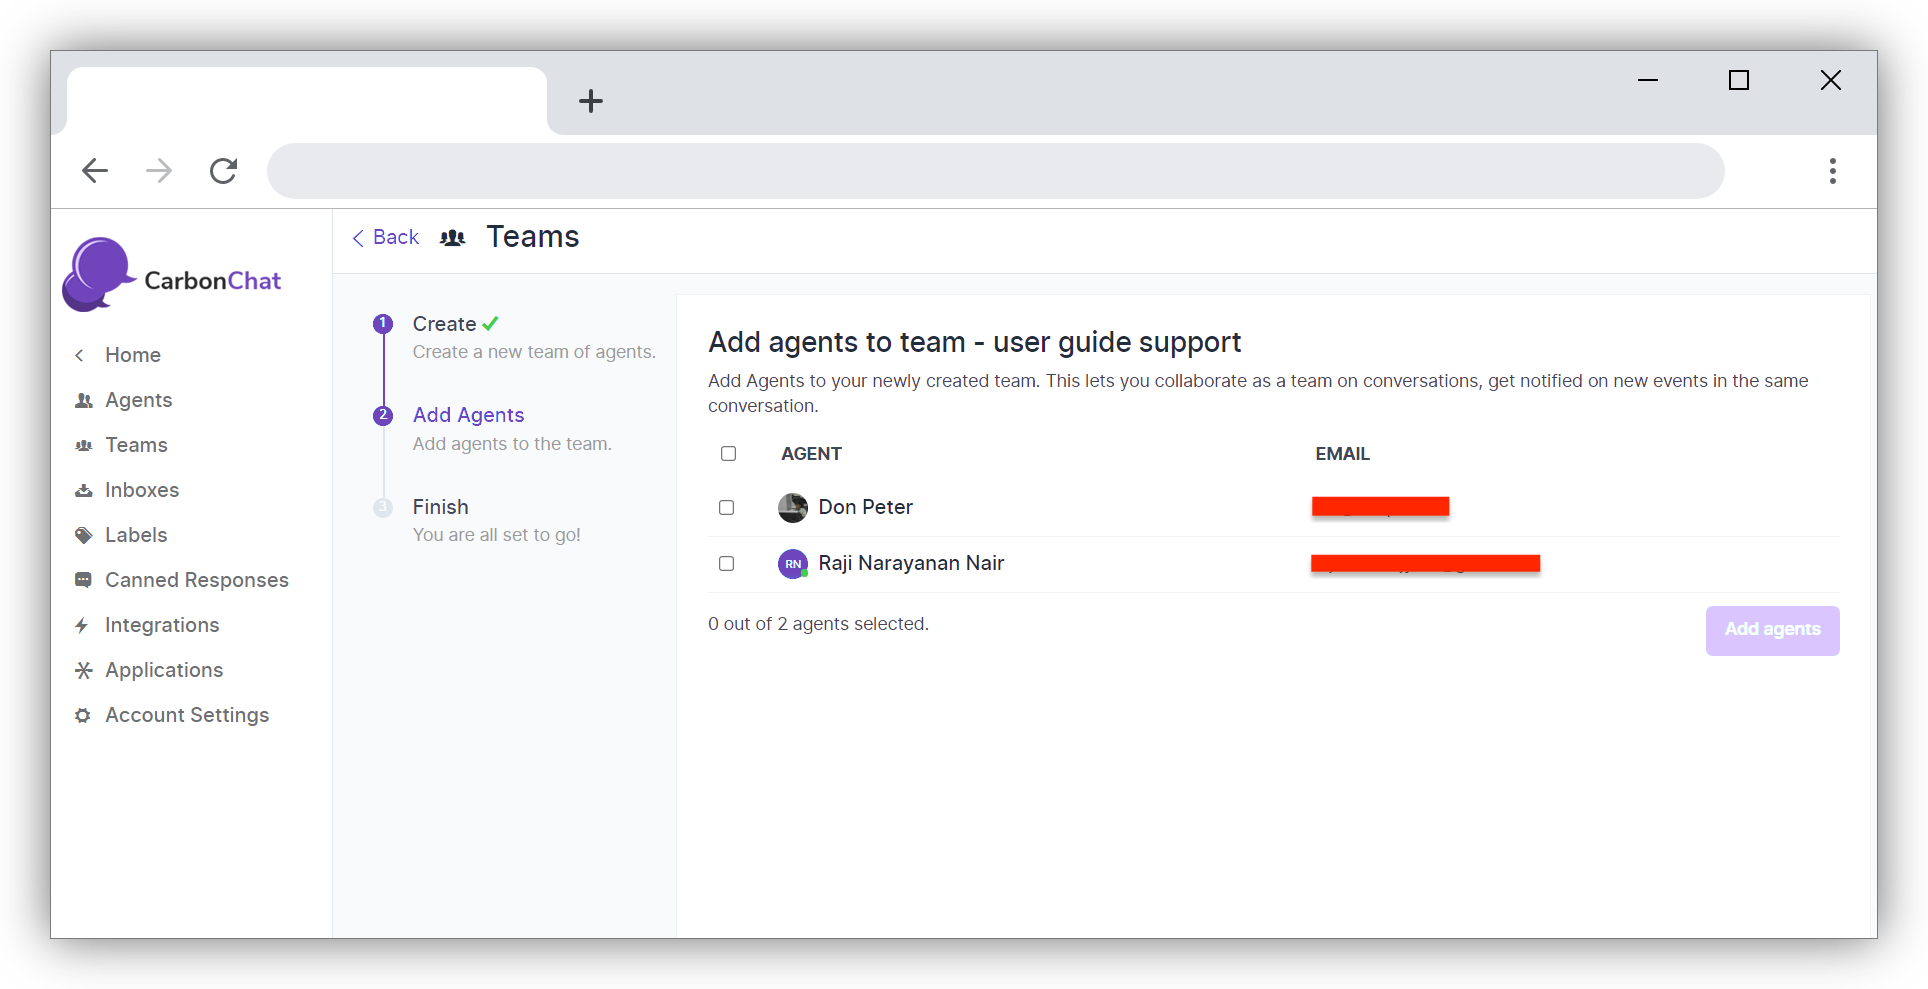Image resolution: width=1928 pixels, height=989 pixels.
Task: Select Raji Narayanan Nair's checkbox
Action: pyautogui.click(x=727, y=564)
